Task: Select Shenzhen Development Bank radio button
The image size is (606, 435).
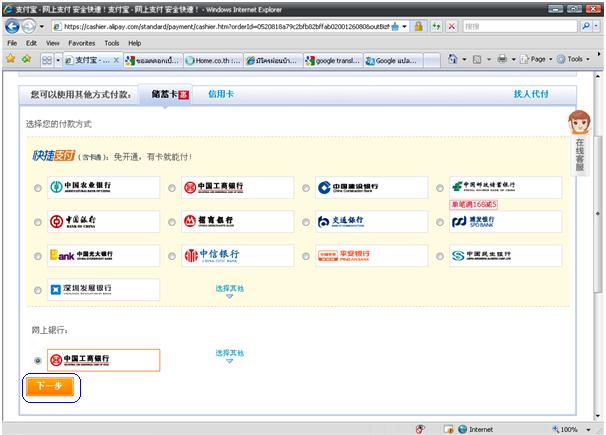Action: point(37,290)
